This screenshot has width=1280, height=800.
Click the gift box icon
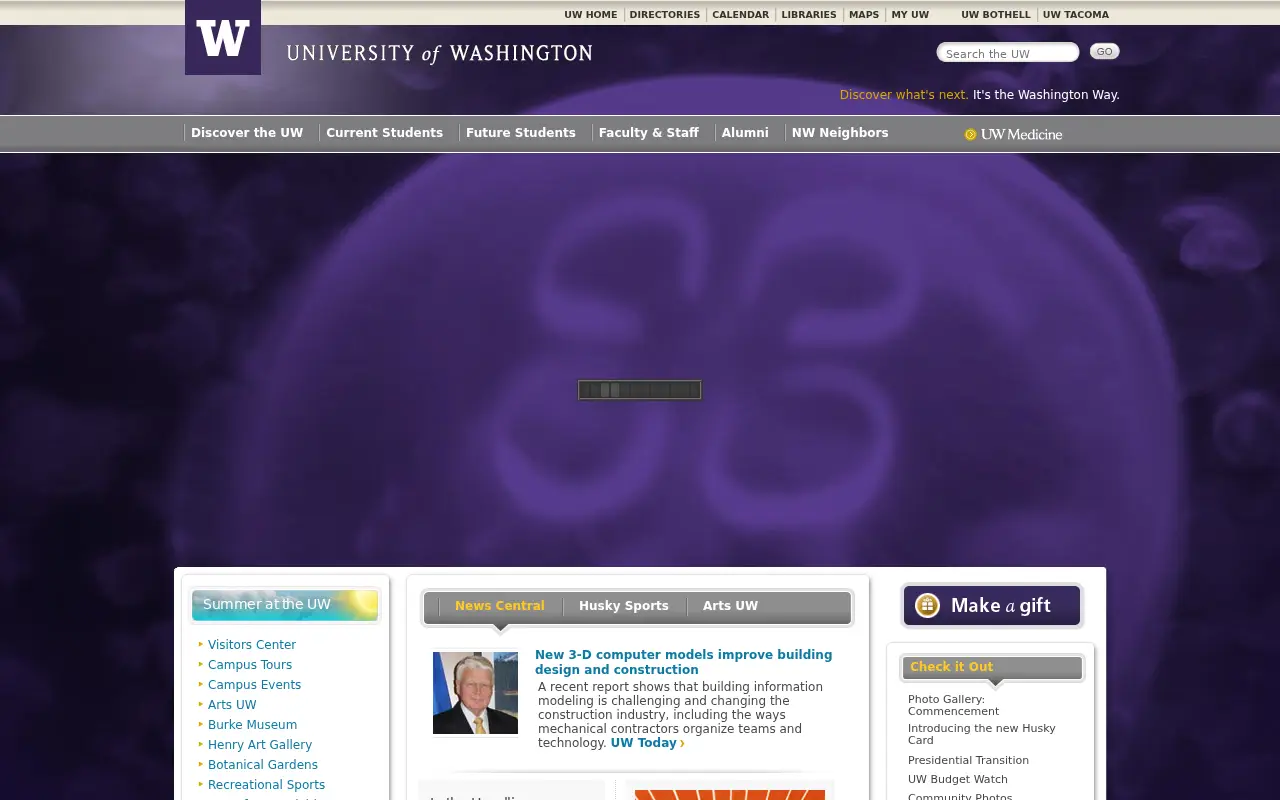927,606
